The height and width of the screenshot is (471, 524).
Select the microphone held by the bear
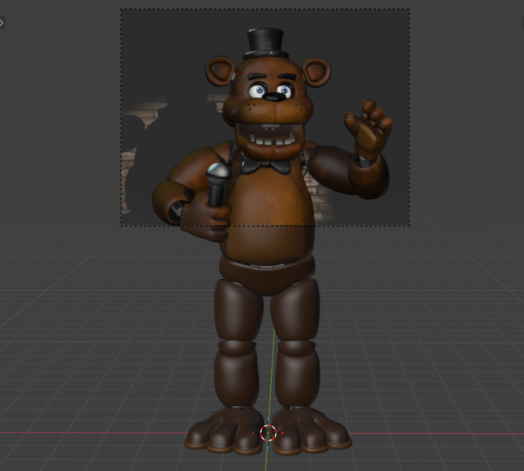pos(218,185)
